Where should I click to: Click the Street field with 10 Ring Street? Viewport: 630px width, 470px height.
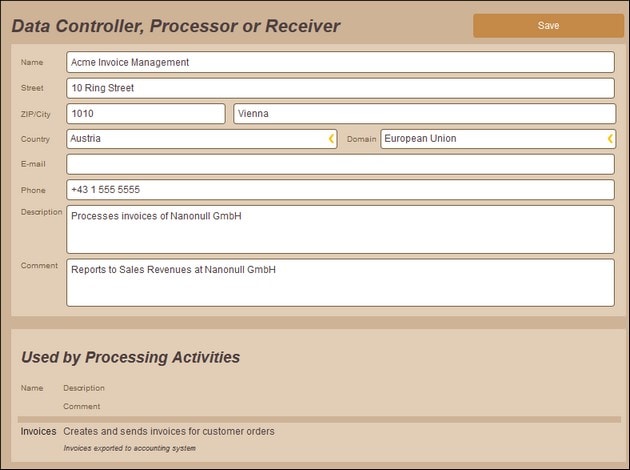pyautogui.click(x=340, y=88)
